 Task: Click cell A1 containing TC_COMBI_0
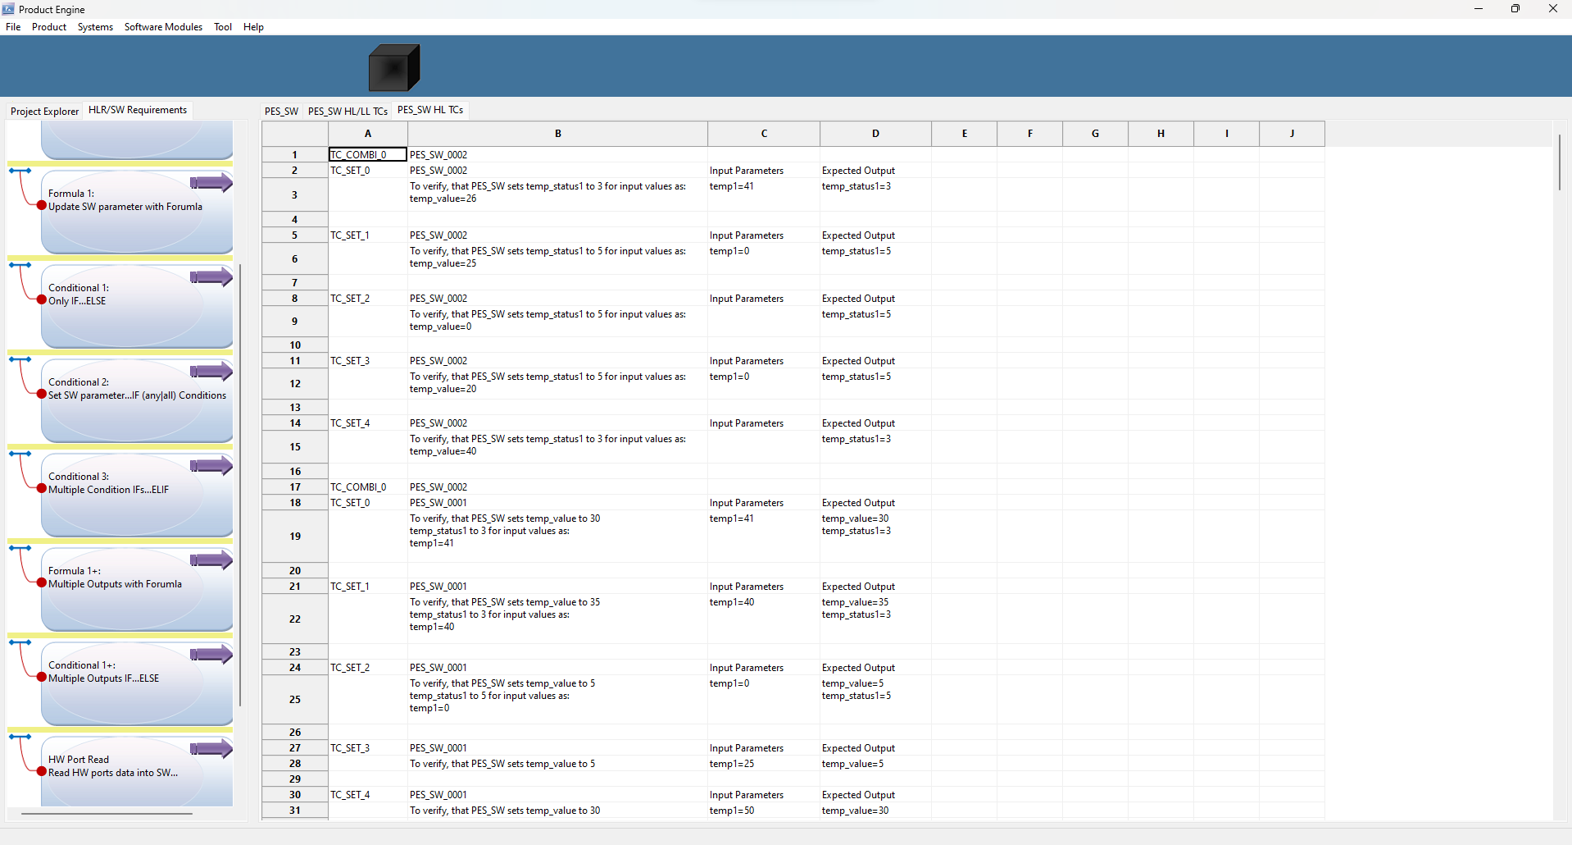(x=368, y=155)
